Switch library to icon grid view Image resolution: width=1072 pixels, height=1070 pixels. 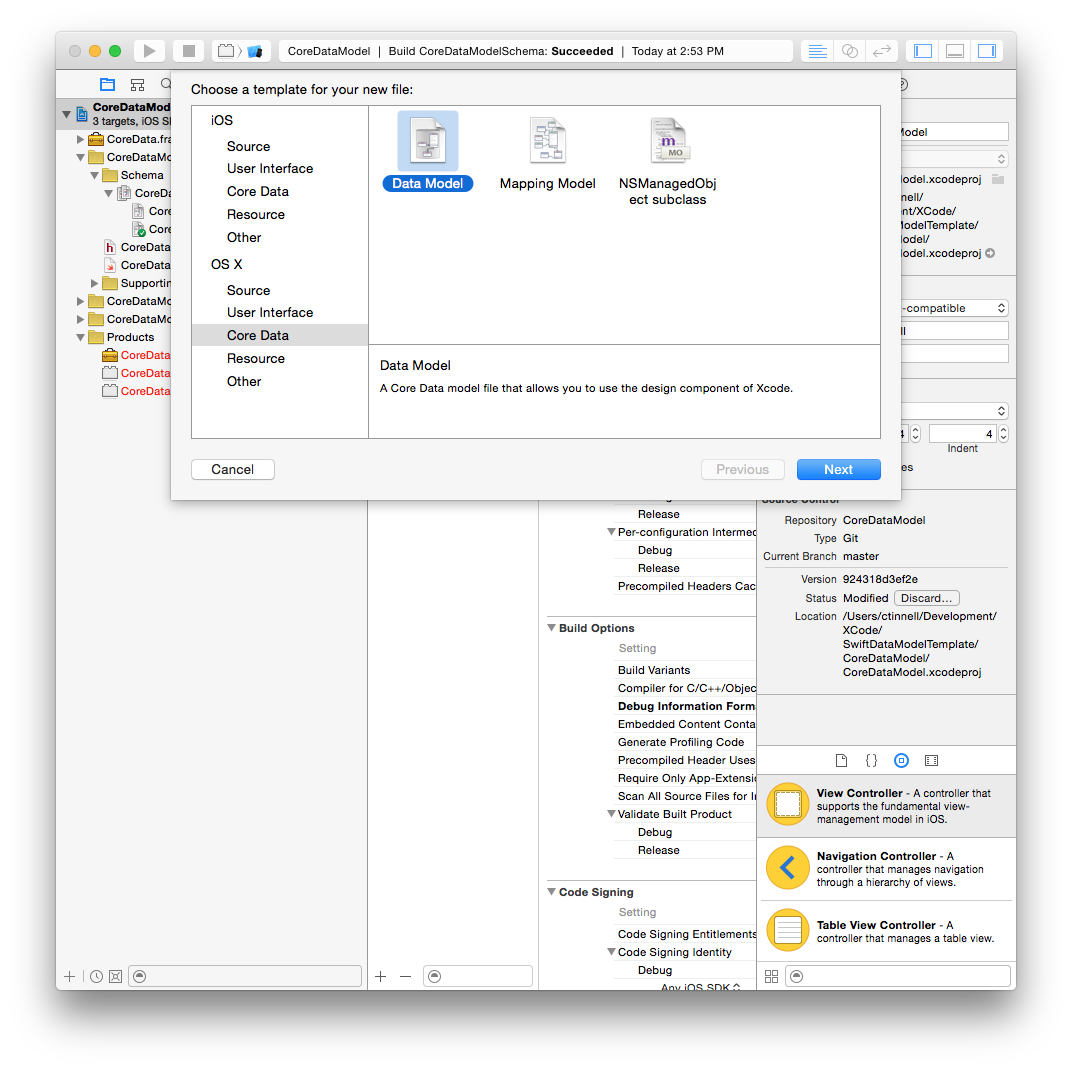pyautogui.click(x=771, y=976)
